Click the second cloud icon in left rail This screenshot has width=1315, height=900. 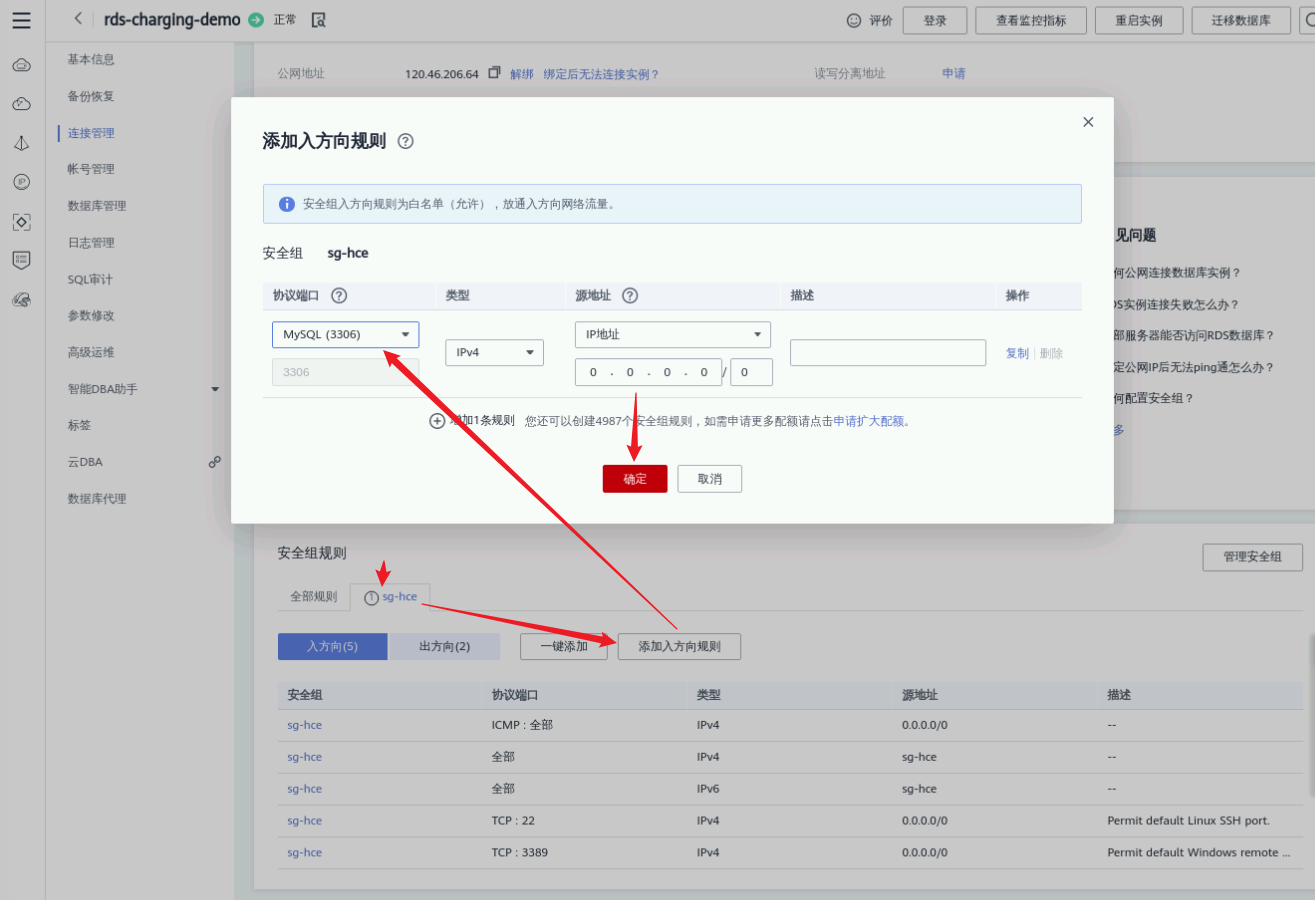(x=21, y=104)
